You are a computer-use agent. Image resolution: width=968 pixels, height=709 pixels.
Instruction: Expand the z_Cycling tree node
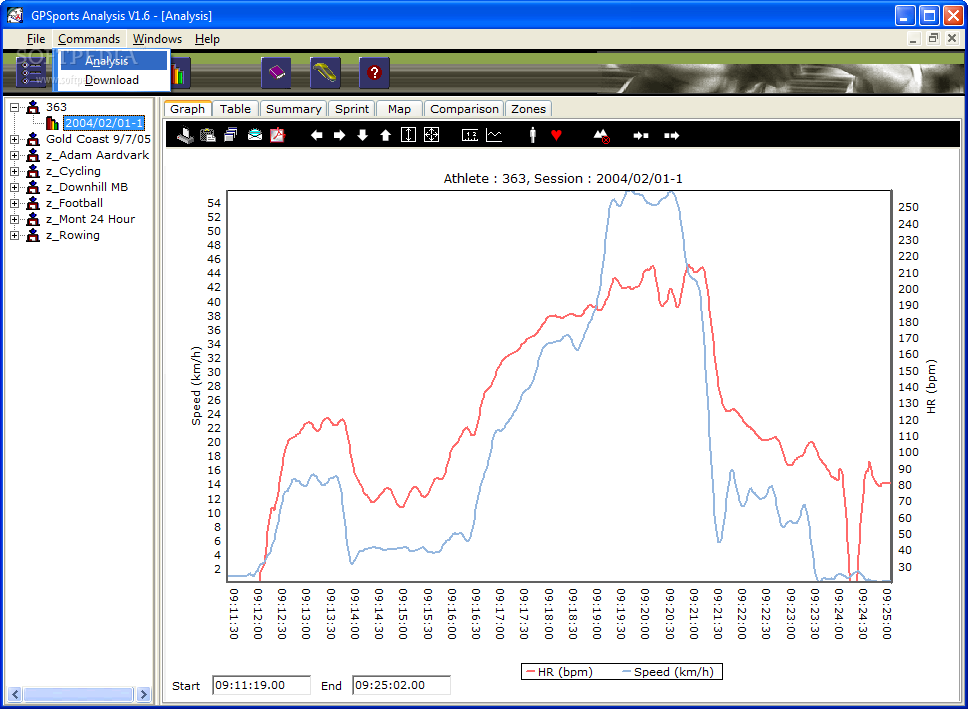[x=15, y=171]
